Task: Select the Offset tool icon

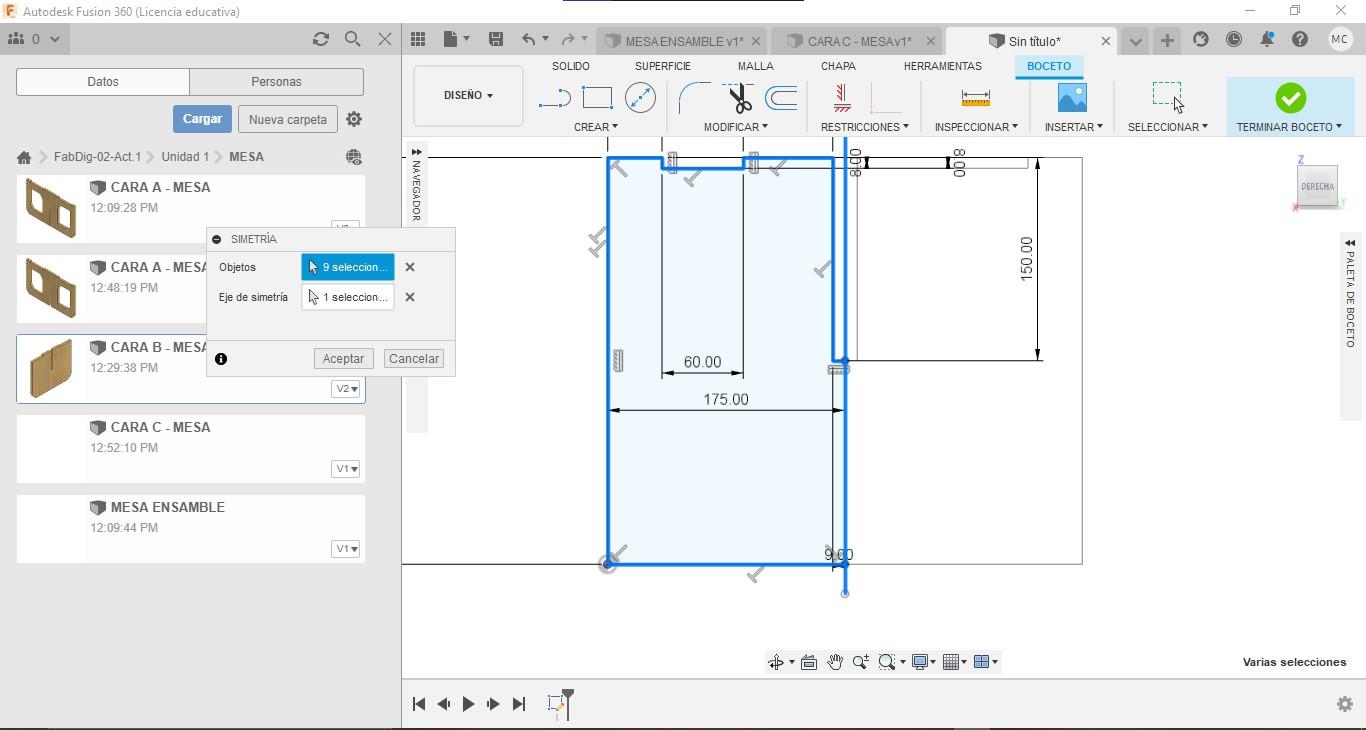Action: 781,98
